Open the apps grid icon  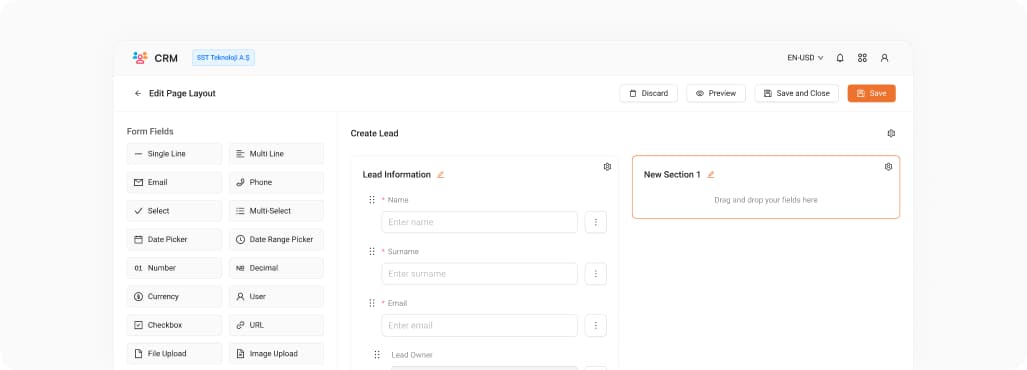pyautogui.click(x=862, y=58)
